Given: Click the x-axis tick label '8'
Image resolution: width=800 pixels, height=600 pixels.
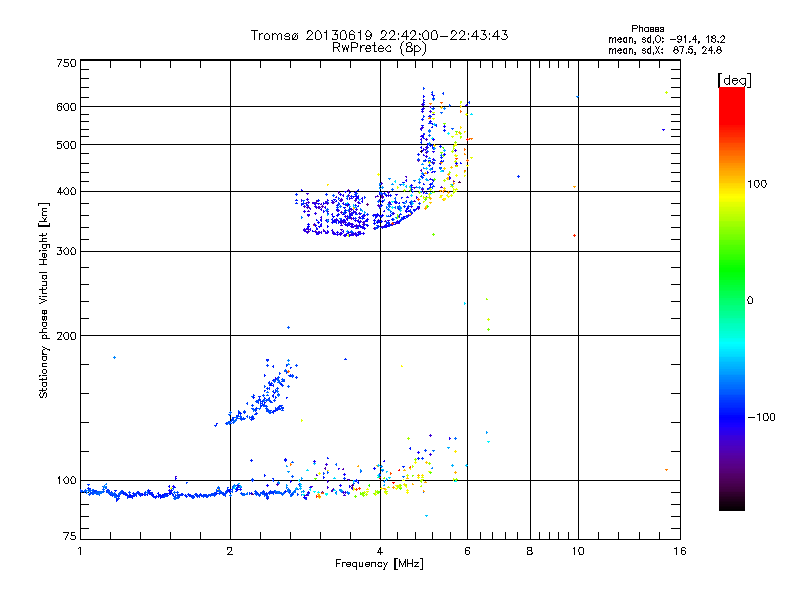Looking at the screenshot, I should (530, 551).
